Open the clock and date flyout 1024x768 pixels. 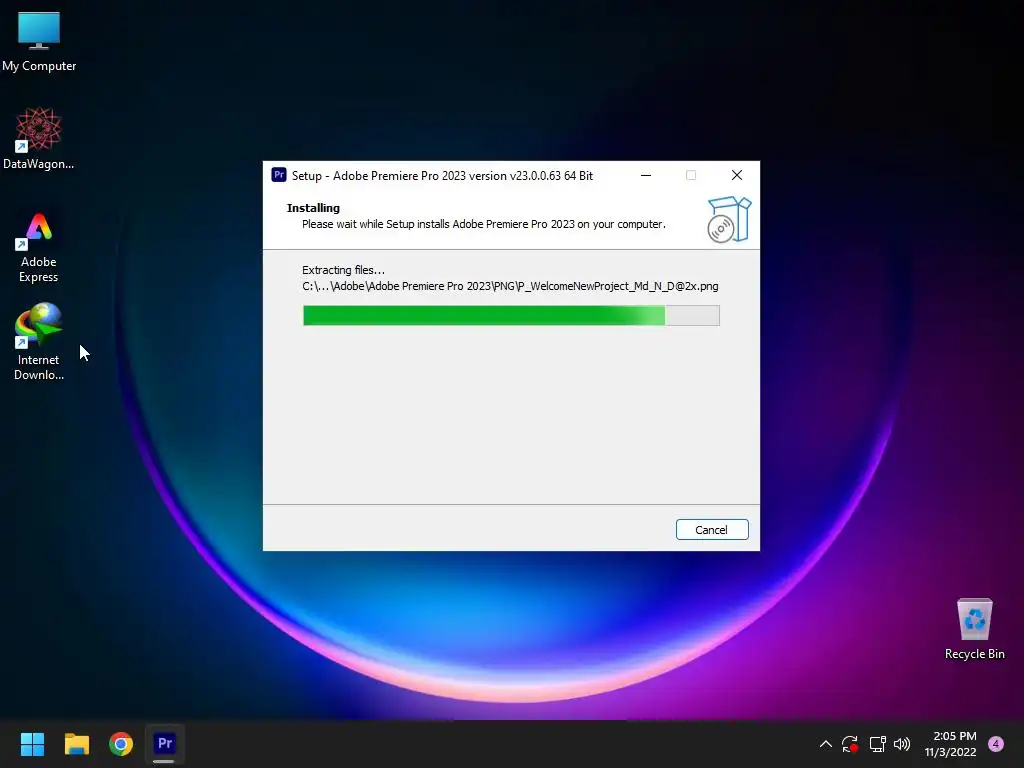pos(950,744)
